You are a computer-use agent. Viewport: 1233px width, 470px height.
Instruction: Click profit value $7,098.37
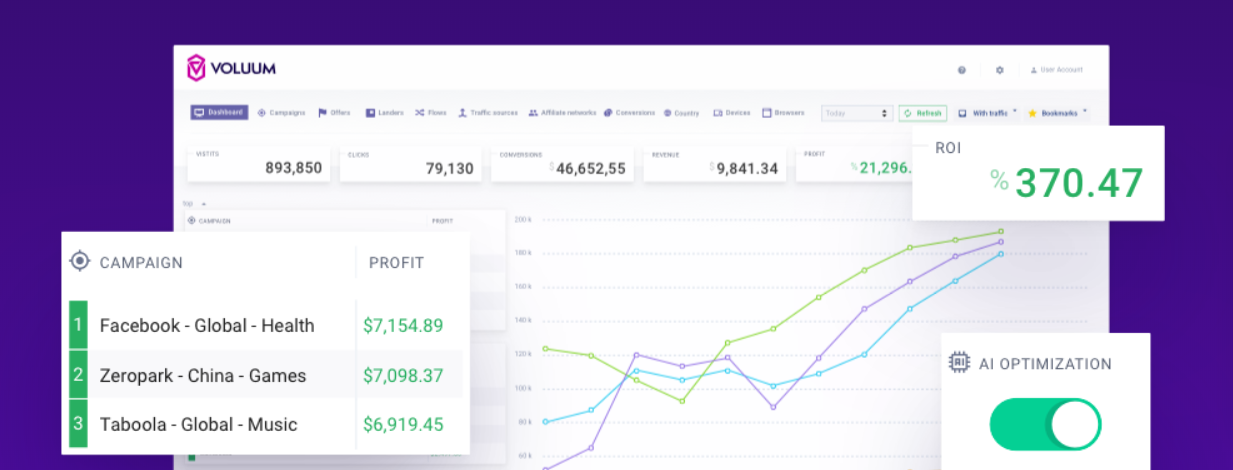[x=403, y=376]
